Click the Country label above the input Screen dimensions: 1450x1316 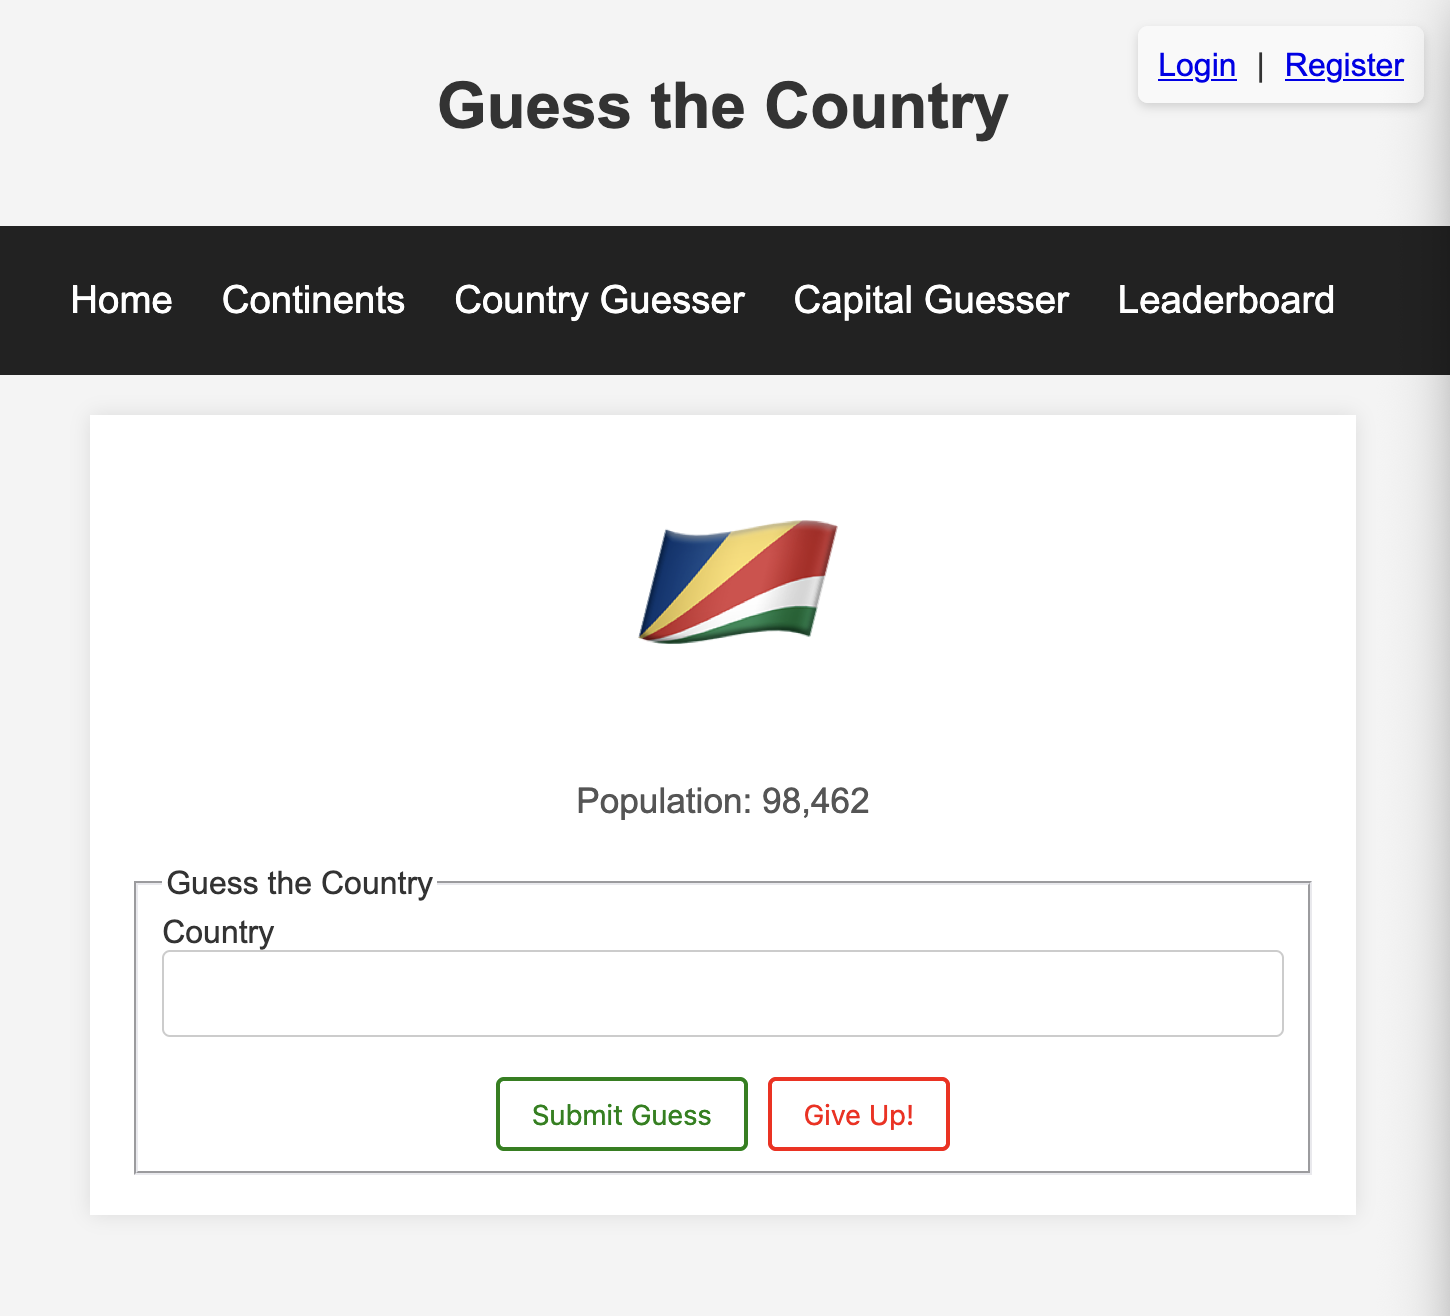pyautogui.click(x=217, y=932)
